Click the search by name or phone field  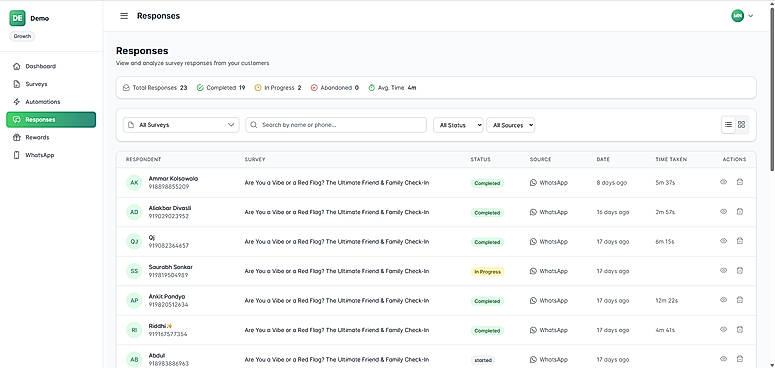click(336, 125)
